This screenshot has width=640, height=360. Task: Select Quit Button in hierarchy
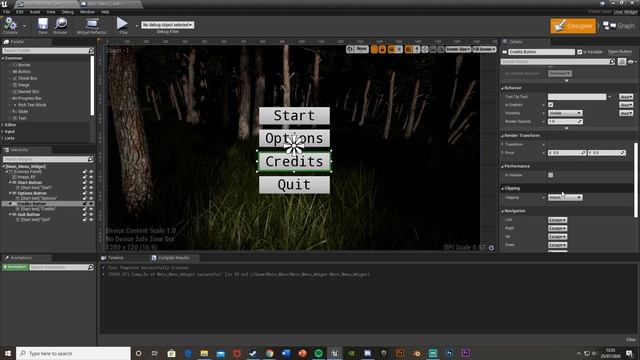click(28, 214)
